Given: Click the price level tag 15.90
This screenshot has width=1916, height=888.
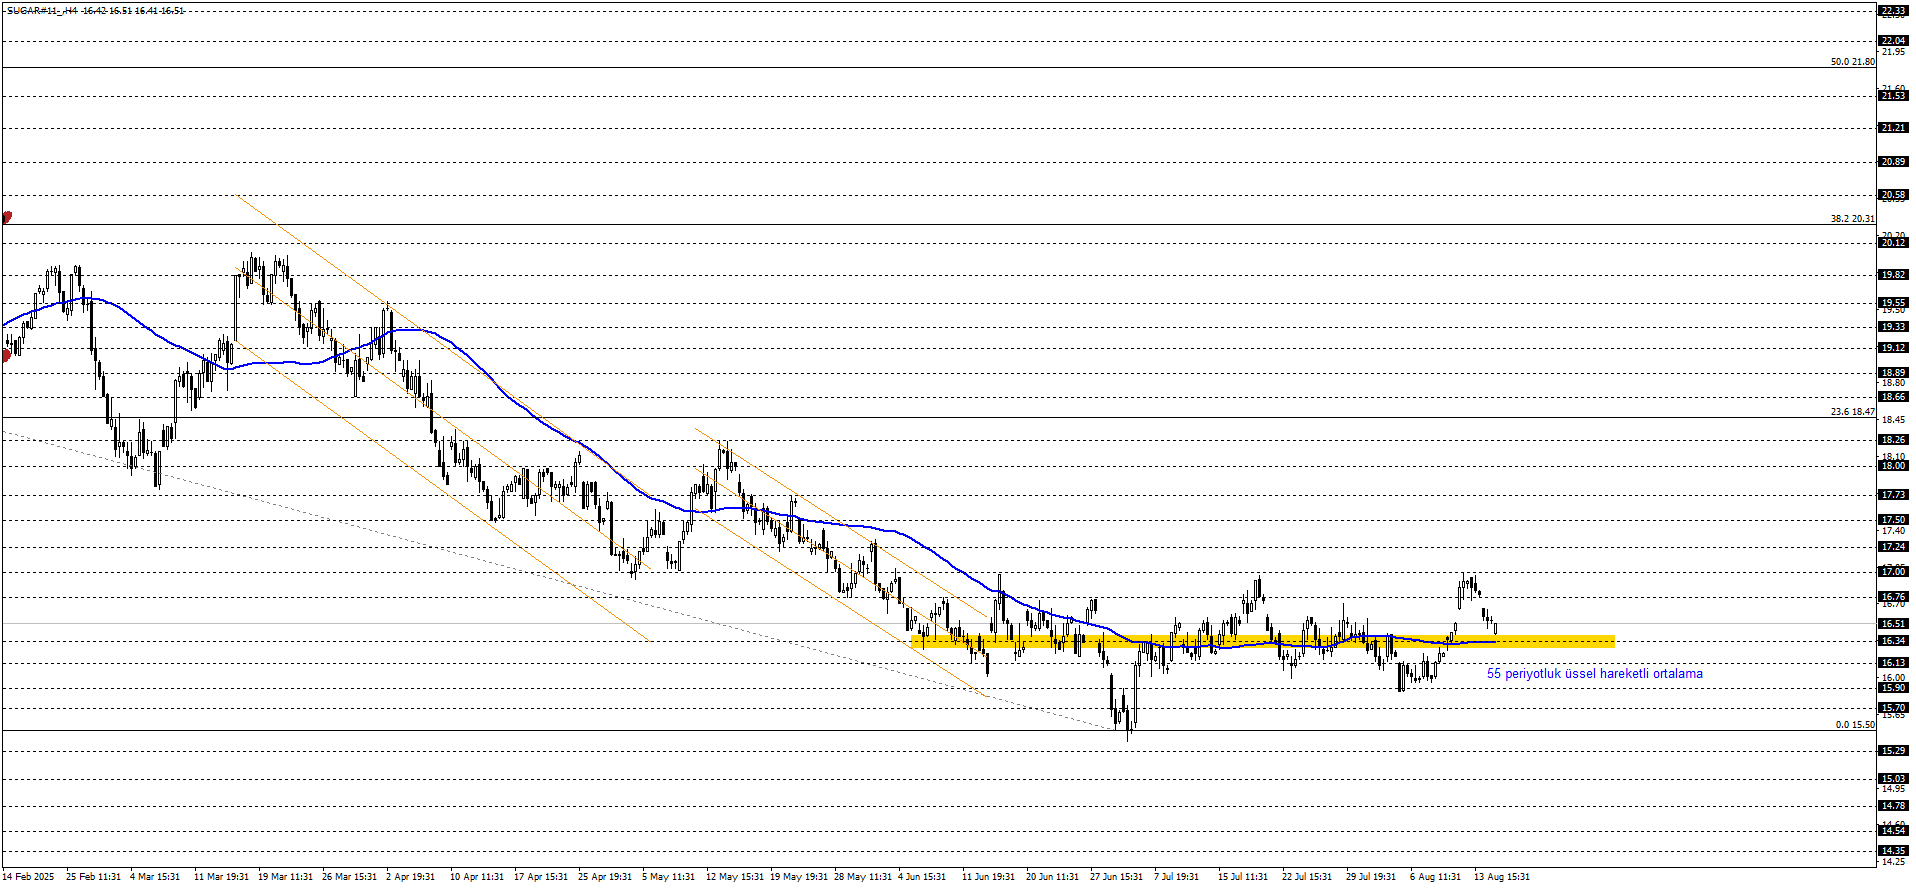Looking at the screenshot, I should [1893, 688].
